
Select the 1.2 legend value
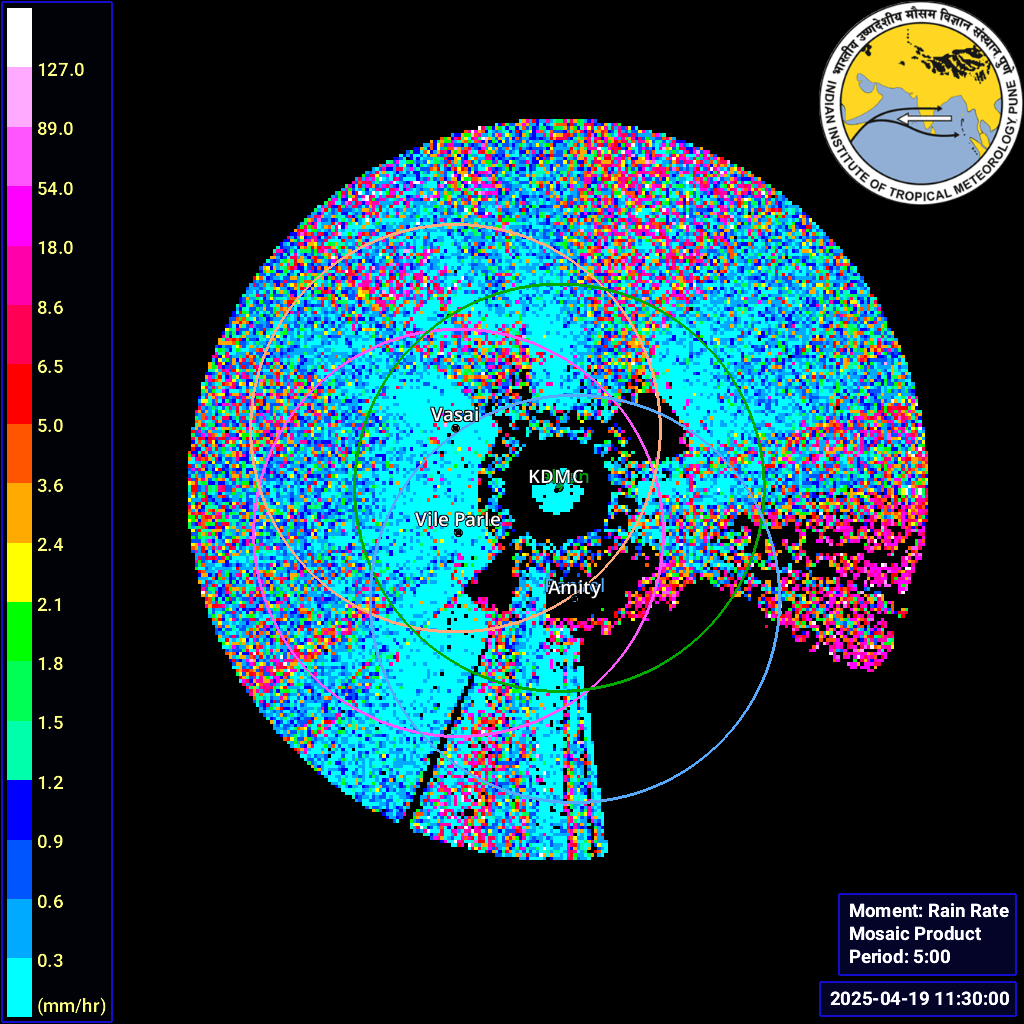tap(50, 782)
